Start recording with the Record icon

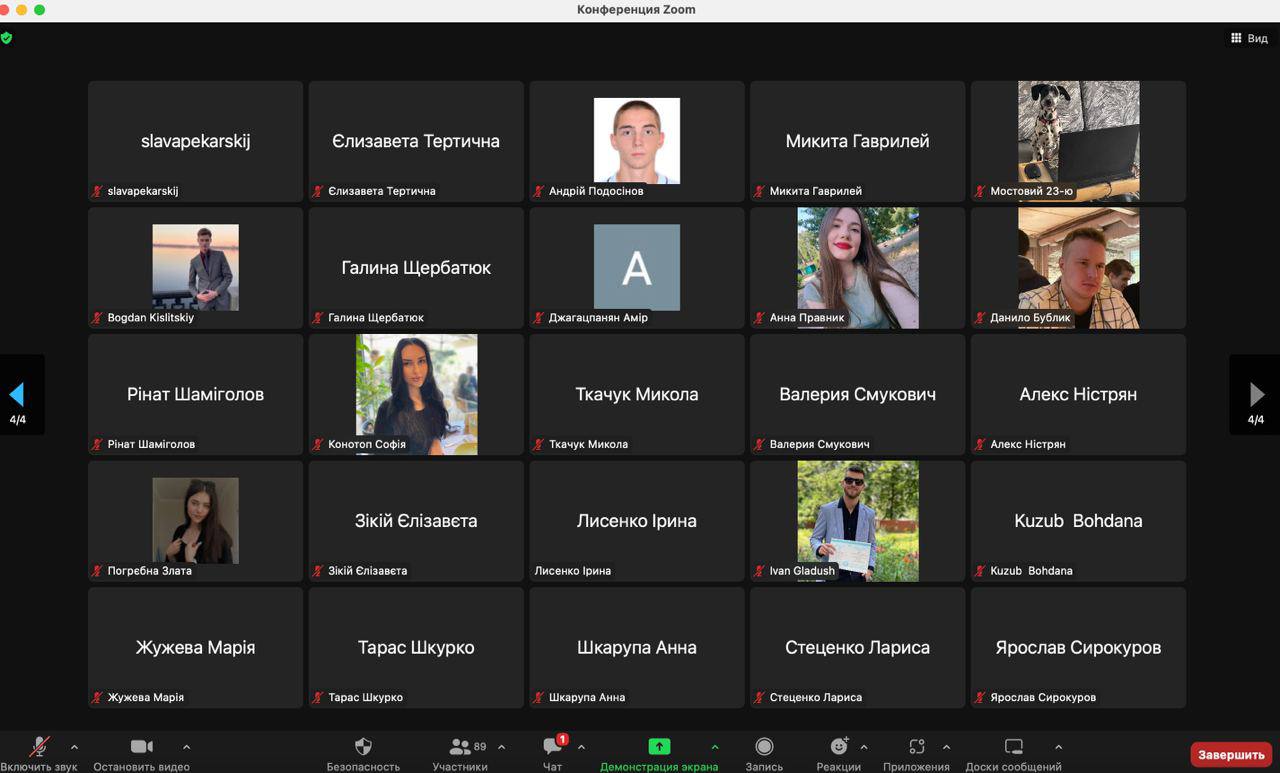pos(764,746)
